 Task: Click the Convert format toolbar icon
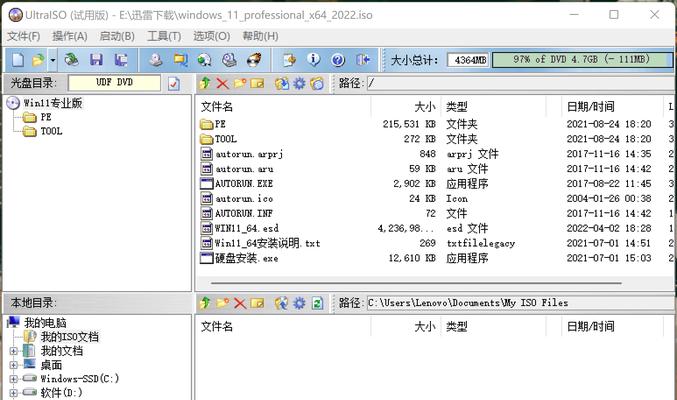tap(180, 60)
